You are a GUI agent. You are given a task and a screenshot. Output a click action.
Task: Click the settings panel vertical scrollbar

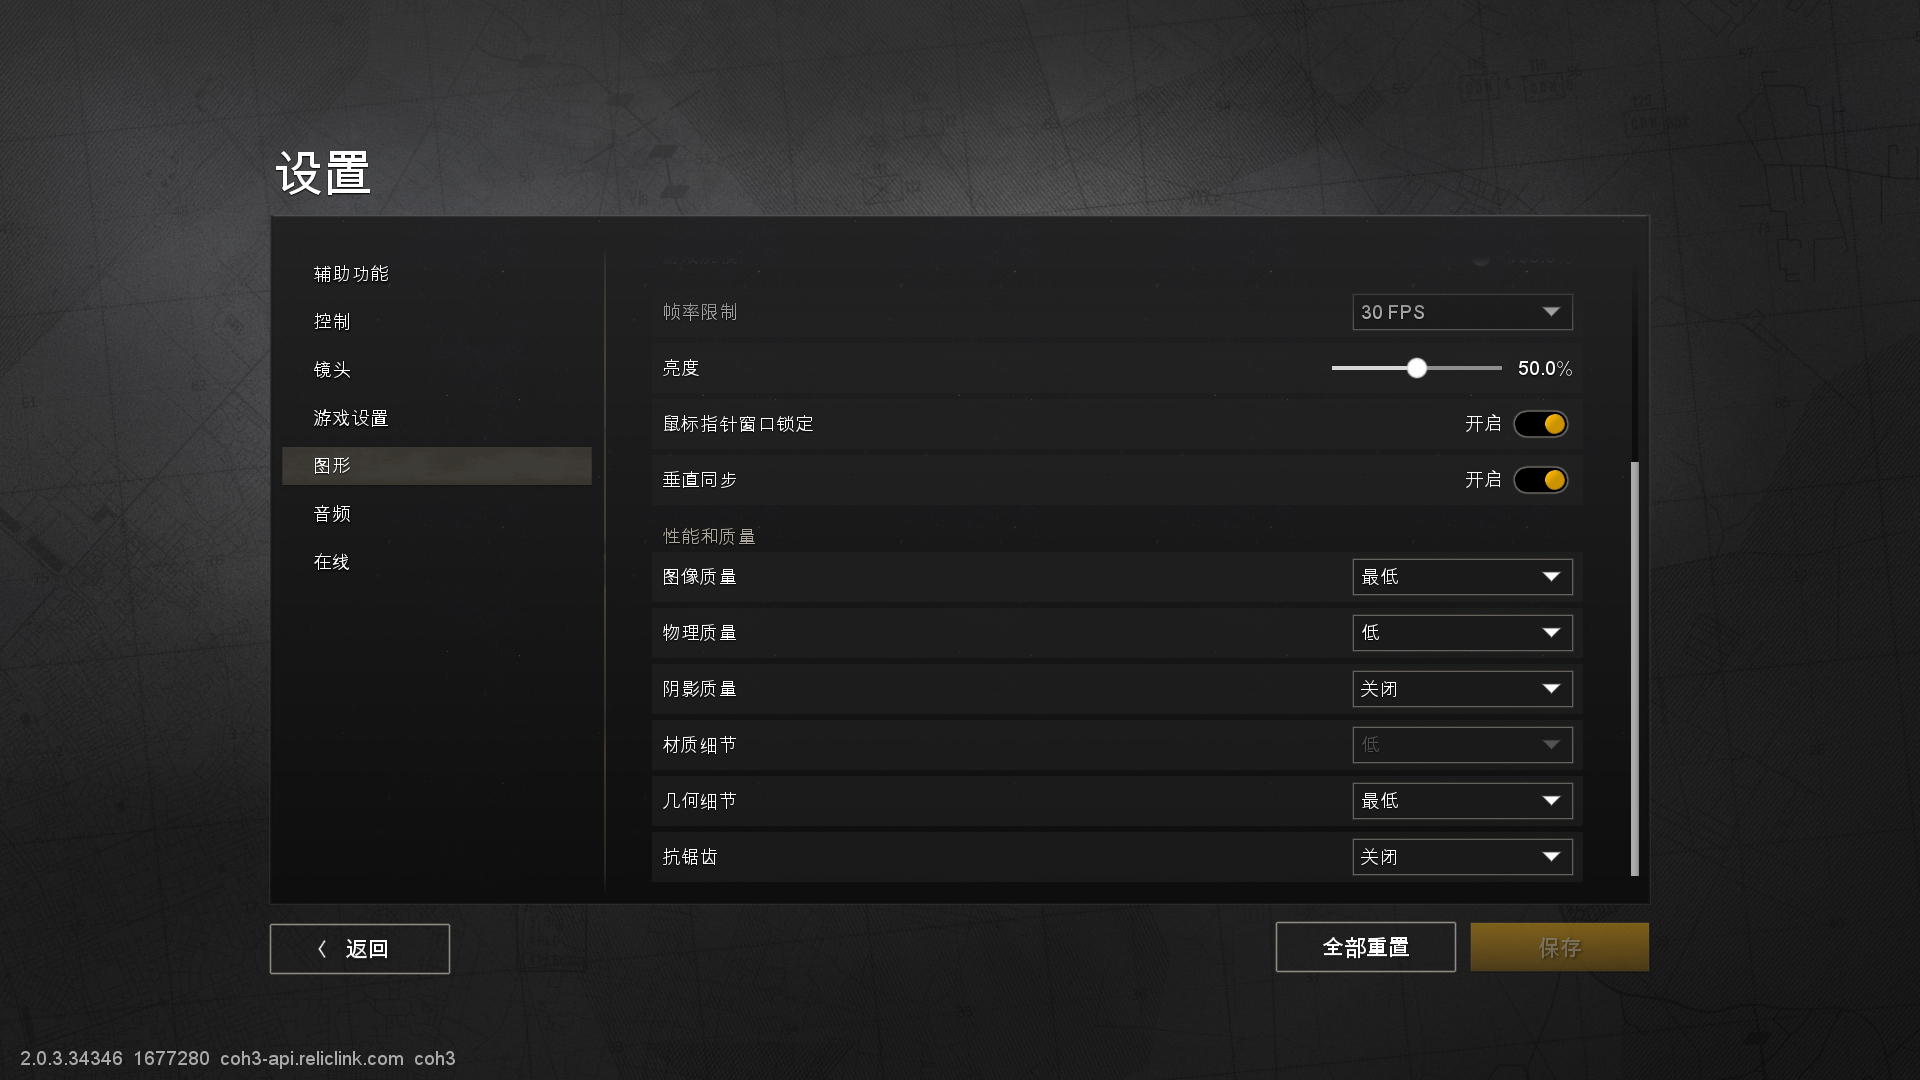[1635, 668]
